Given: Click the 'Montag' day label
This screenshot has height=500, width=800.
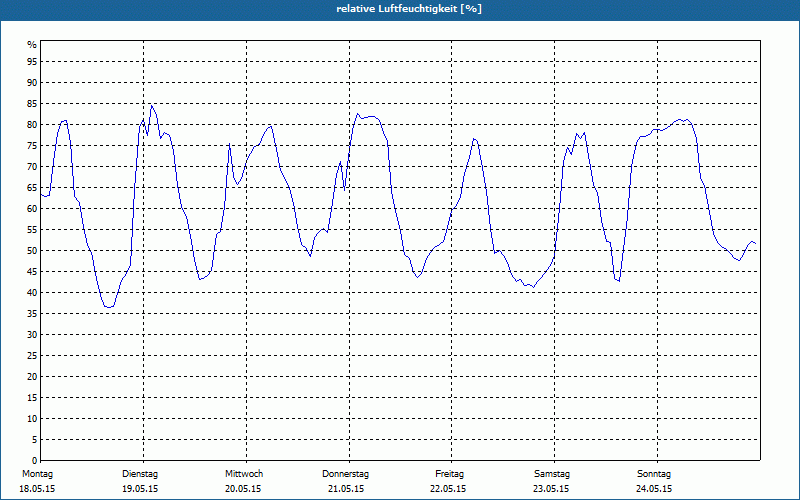Looking at the screenshot, I should click(38, 474).
